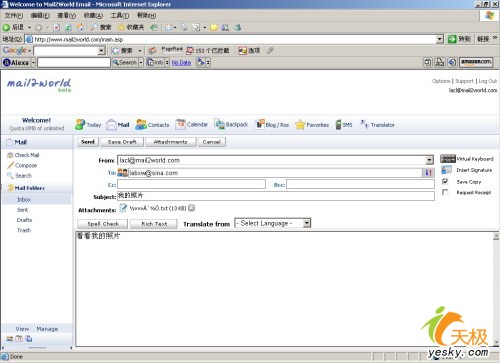The width and height of the screenshot is (500, 363).
Task: Expand the Links toolbar chevron
Action: pos(495,39)
